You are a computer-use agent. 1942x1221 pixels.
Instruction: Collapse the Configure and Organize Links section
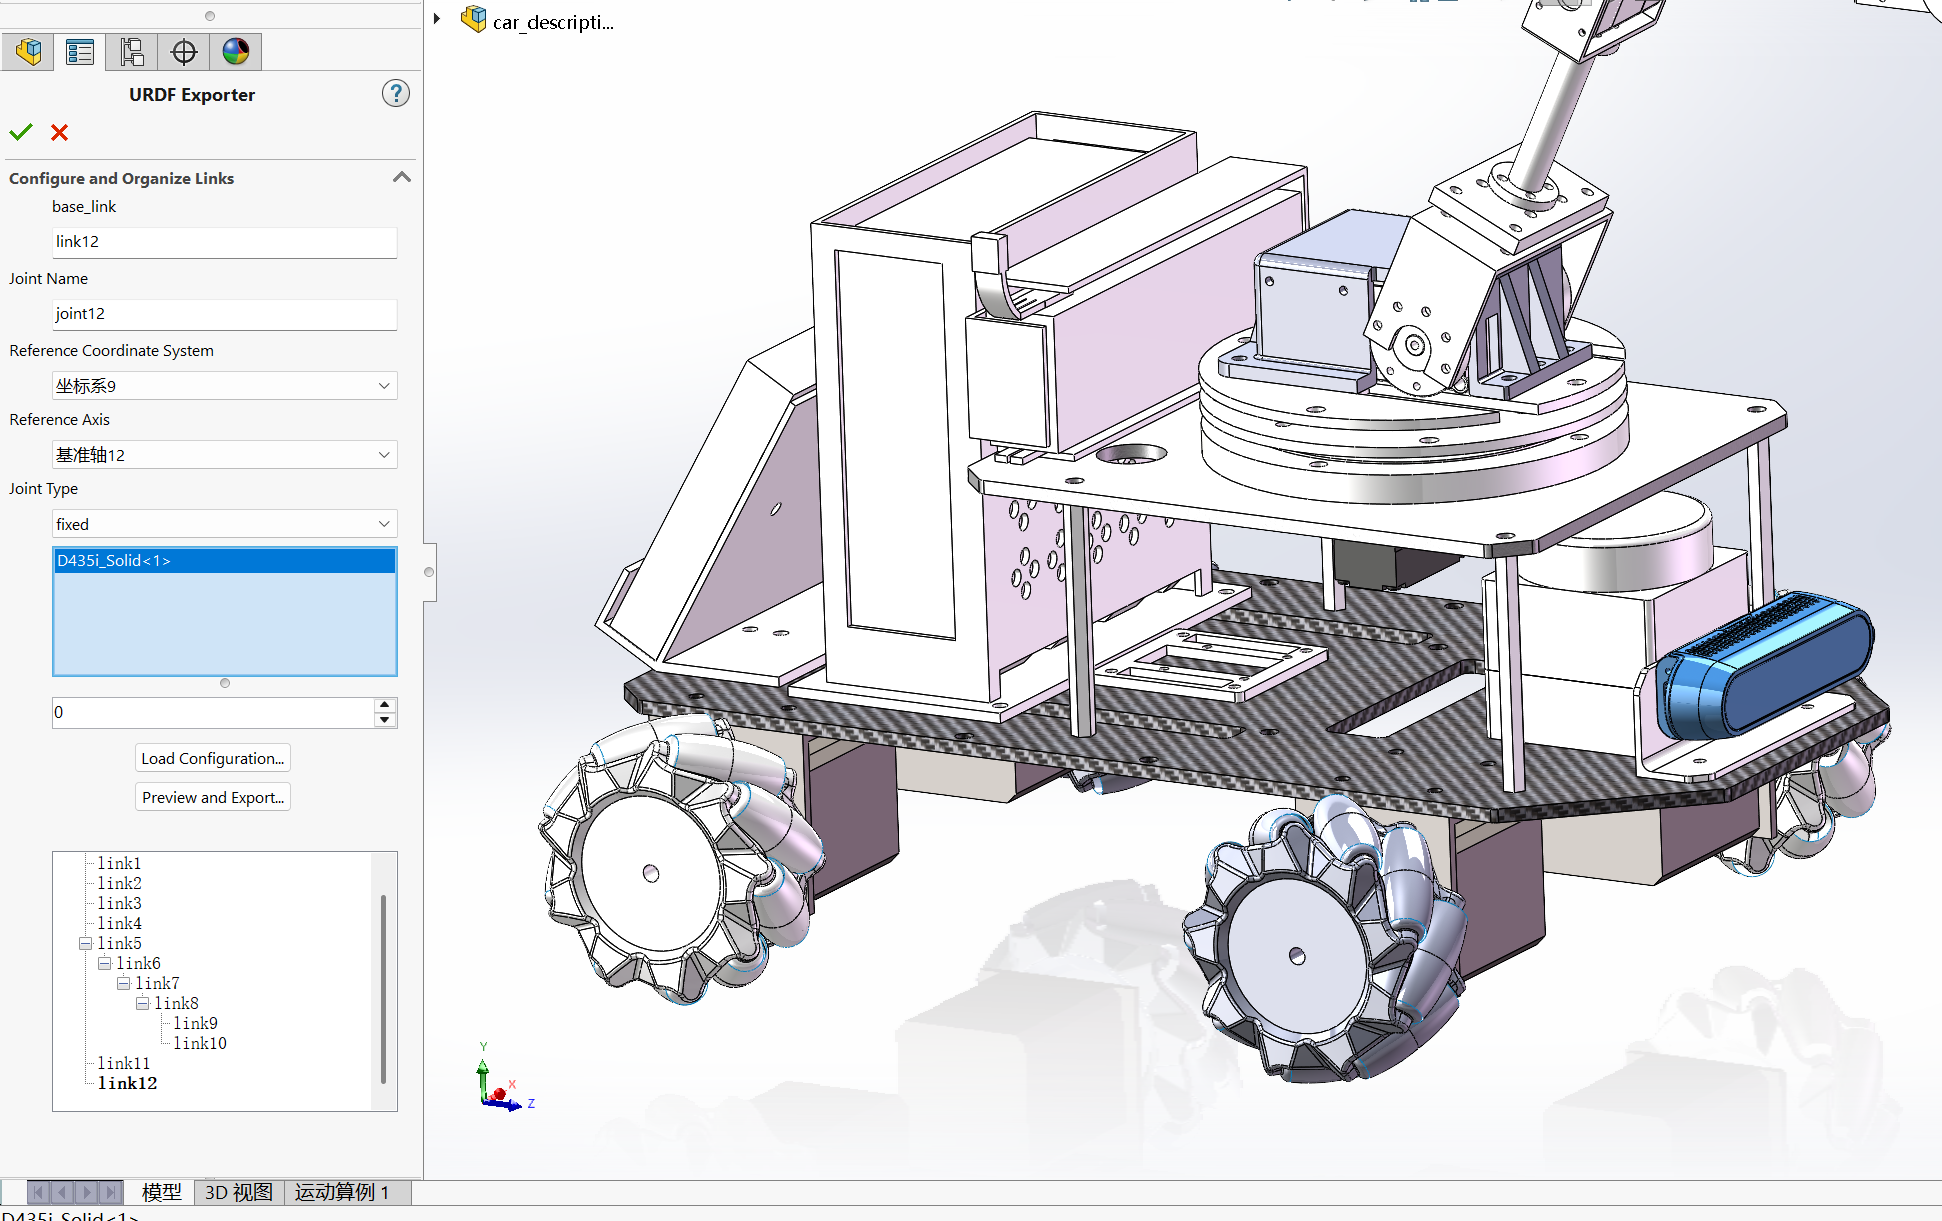401,177
